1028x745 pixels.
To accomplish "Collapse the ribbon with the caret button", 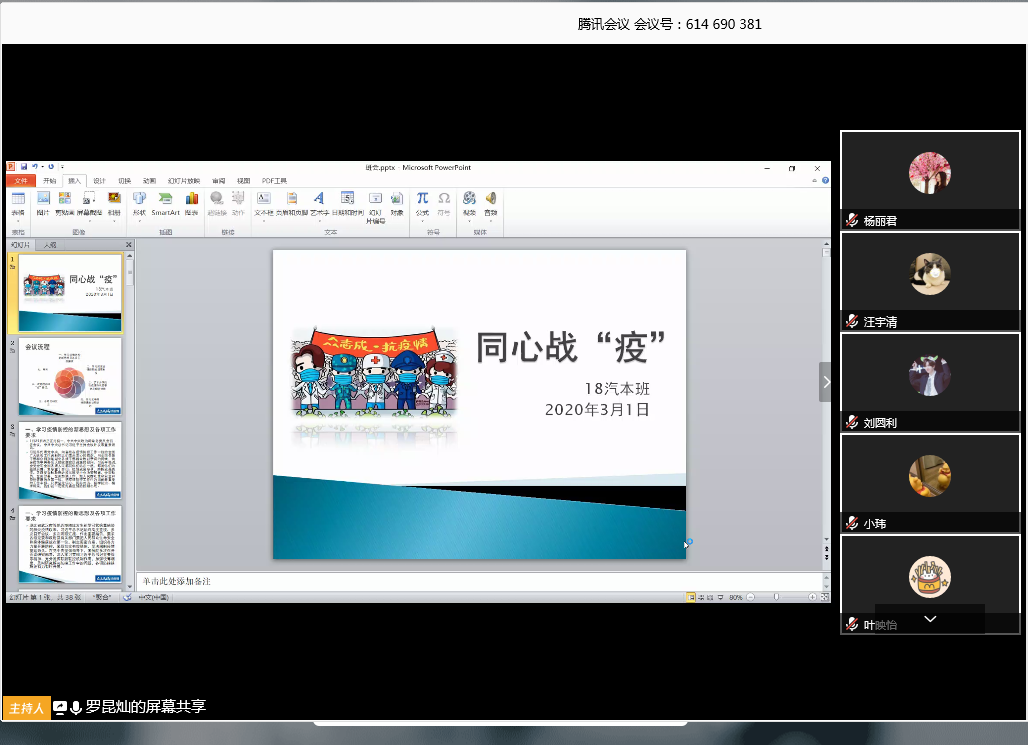I will coord(815,181).
